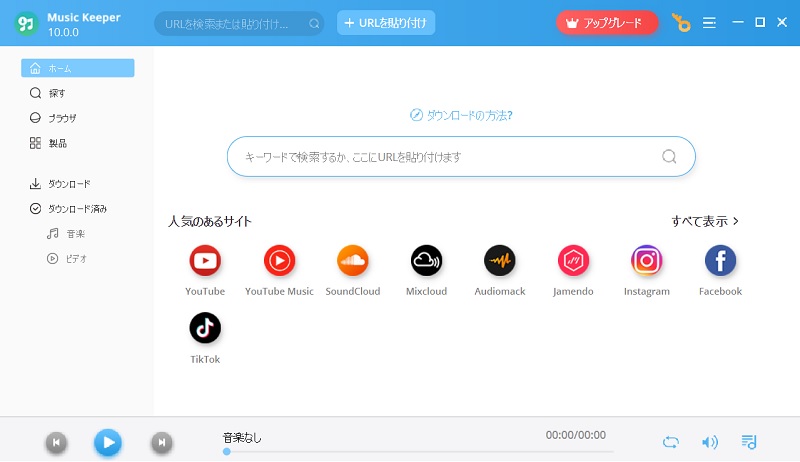Open the Facebook site icon
Viewport: 800px width, 462px height.
click(x=720, y=261)
